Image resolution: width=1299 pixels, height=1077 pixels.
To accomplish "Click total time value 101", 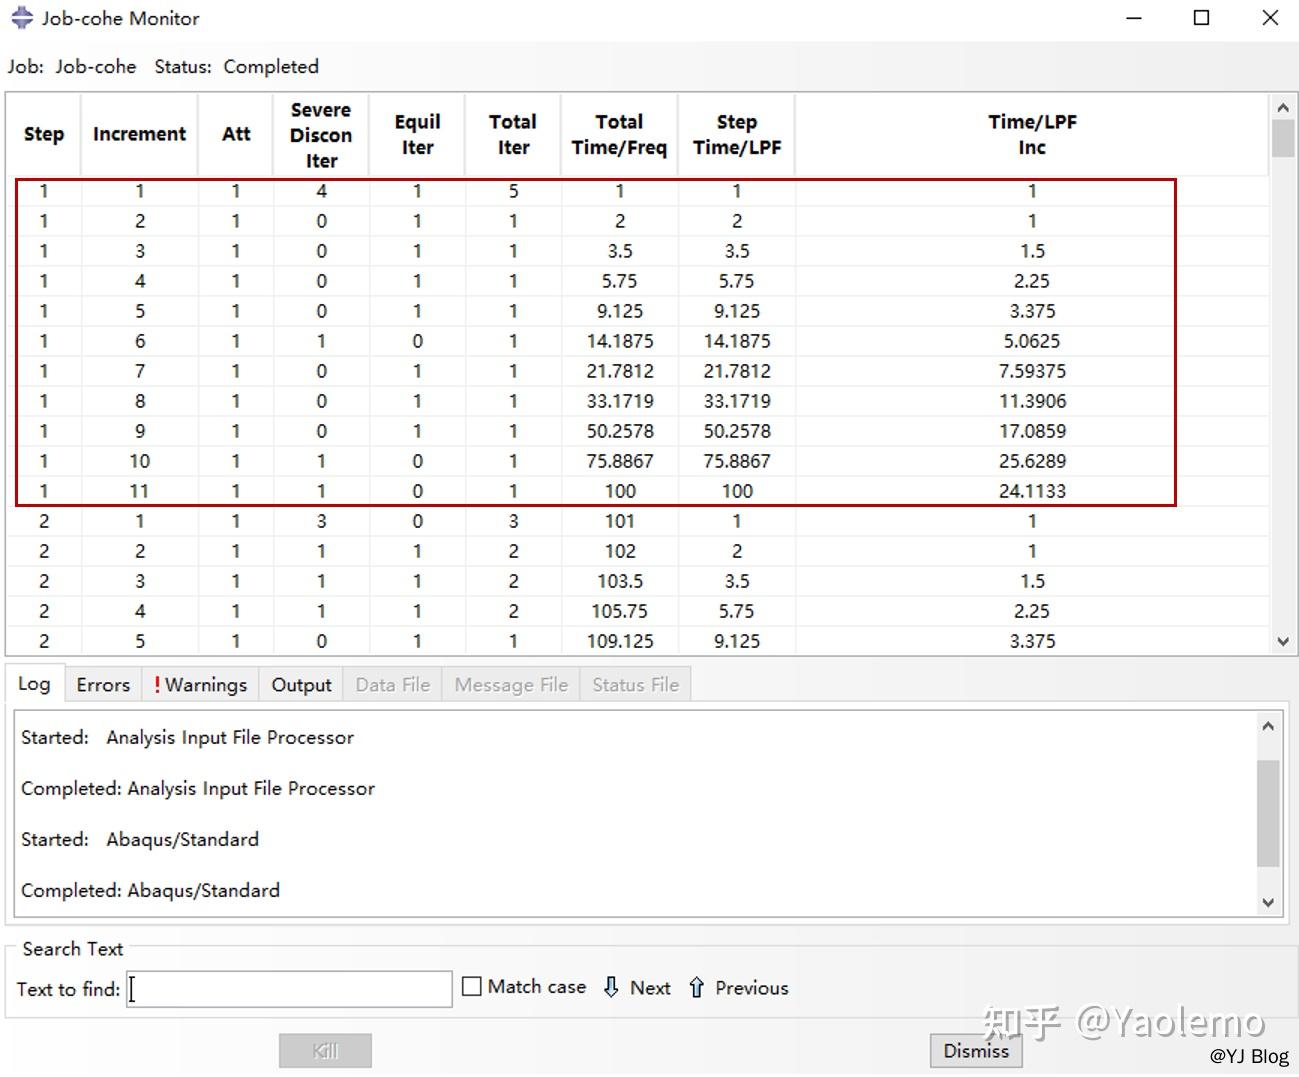I will (620, 521).
